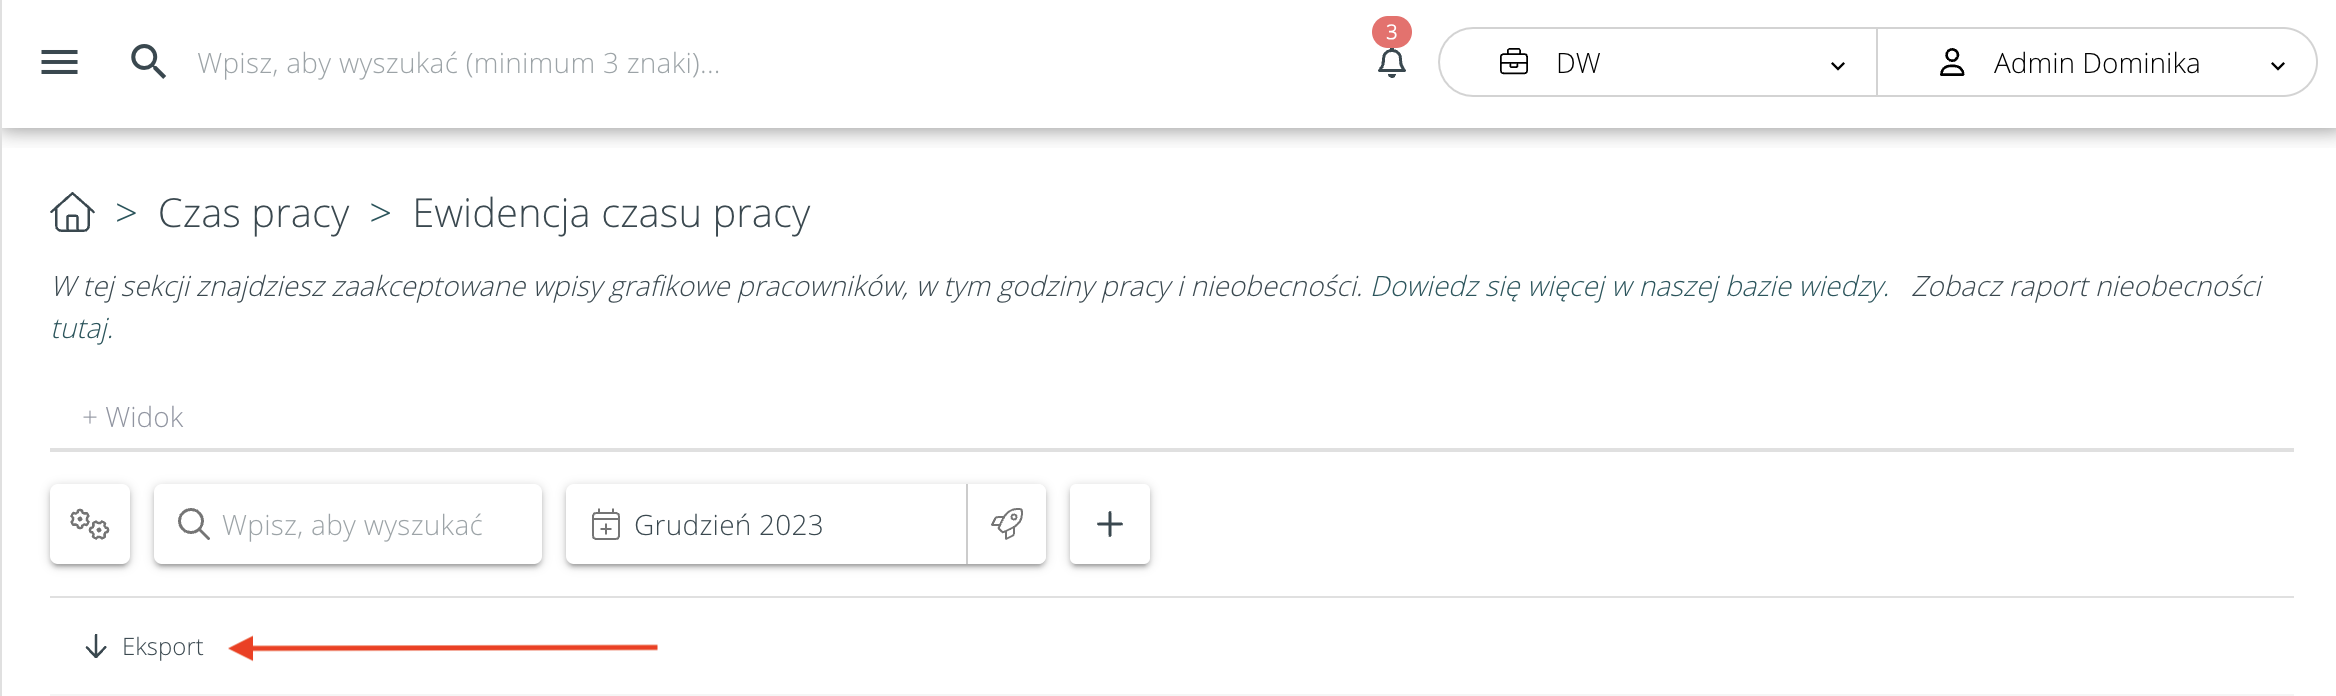
Task: Open the Zobacz raport nieobecności link
Action: point(2086,287)
